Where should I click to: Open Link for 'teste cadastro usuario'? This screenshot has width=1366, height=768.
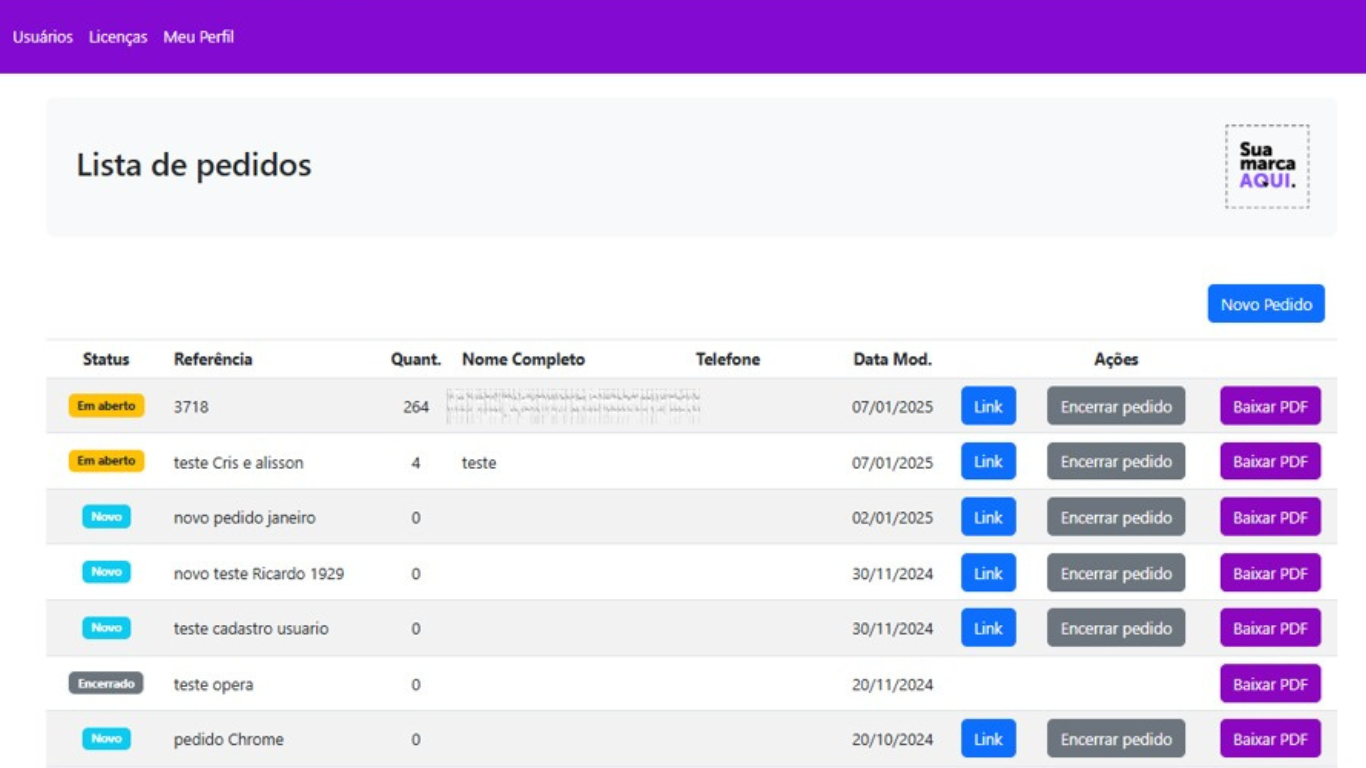coord(988,628)
